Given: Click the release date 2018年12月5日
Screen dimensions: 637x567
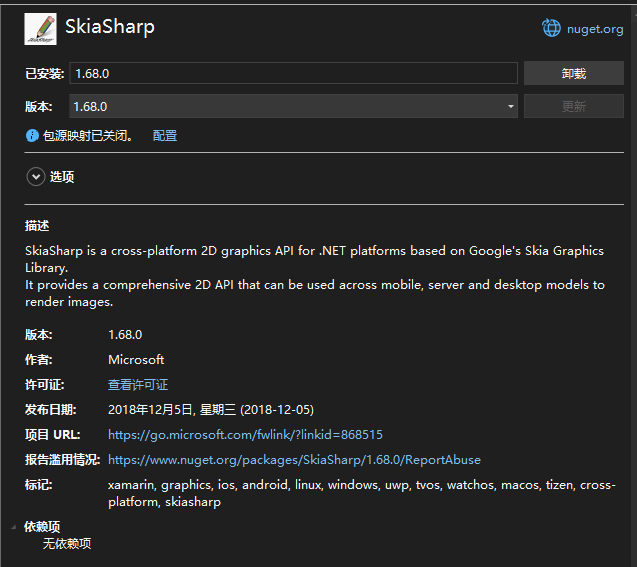Looking at the screenshot, I should click(211, 410).
